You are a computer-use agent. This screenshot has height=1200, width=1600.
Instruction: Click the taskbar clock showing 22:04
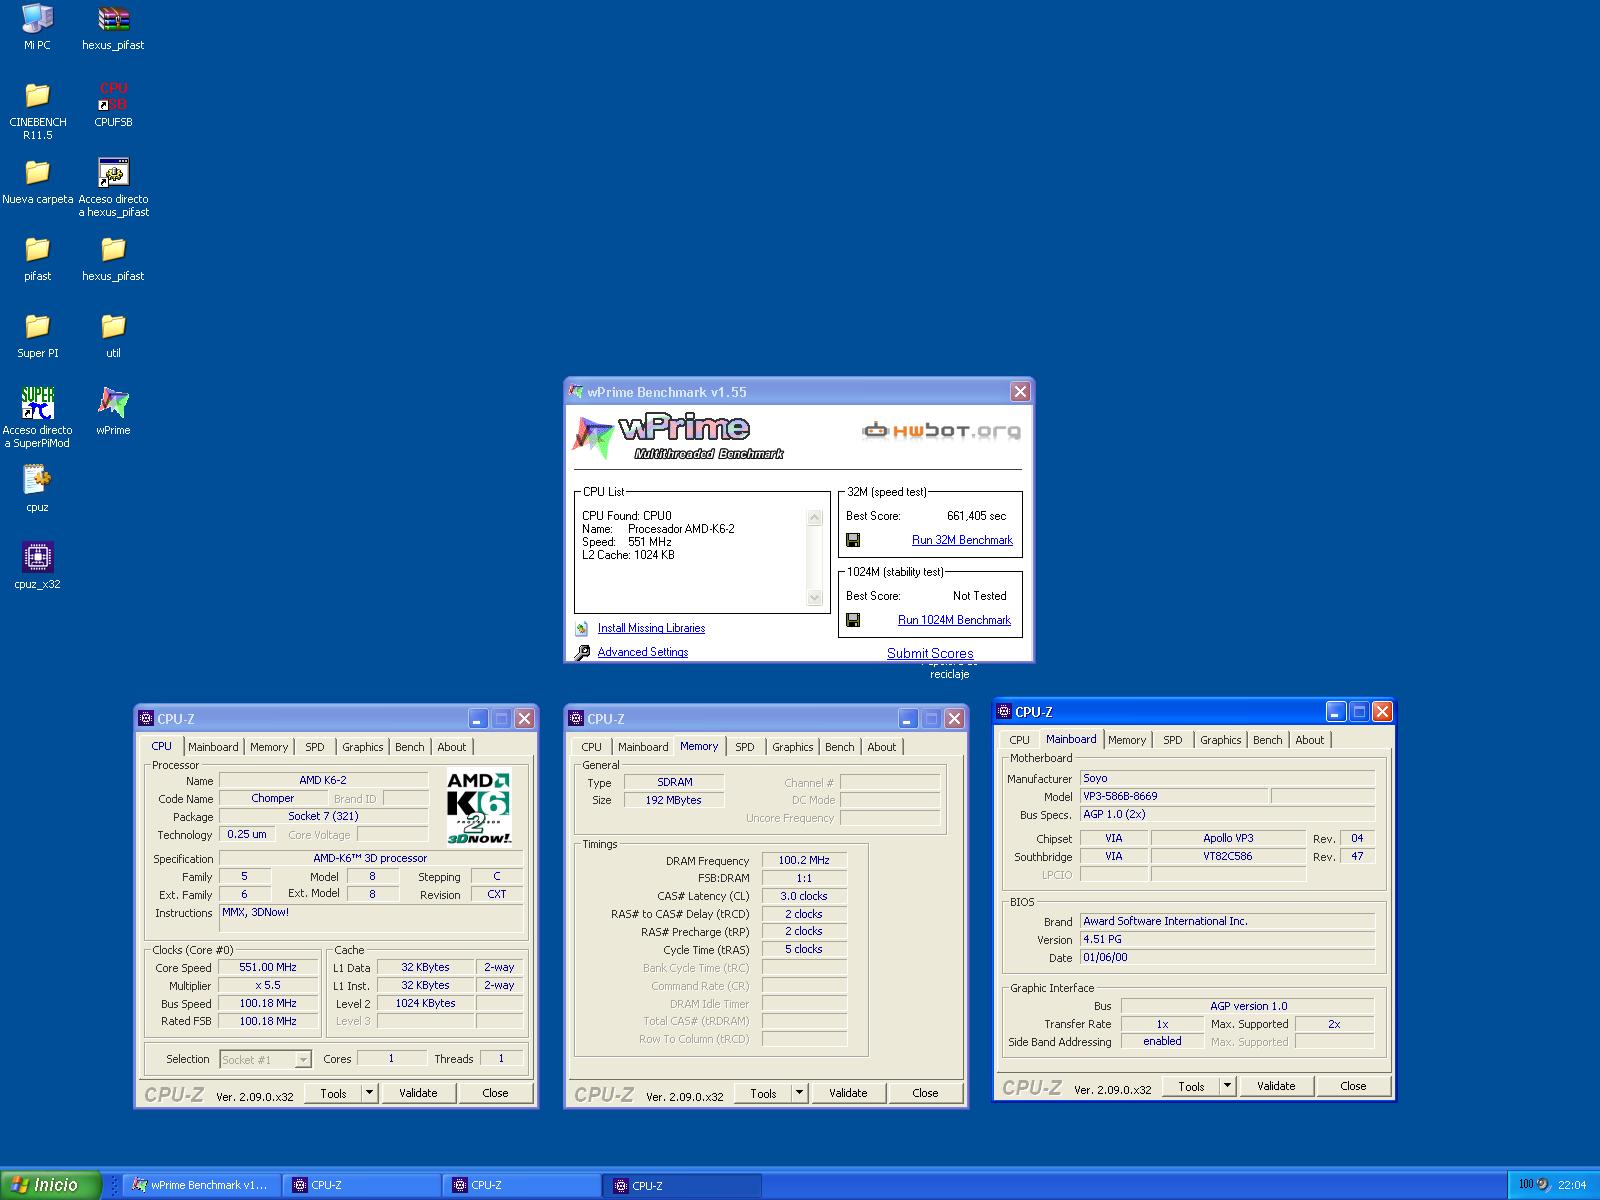(1572, 1185)
